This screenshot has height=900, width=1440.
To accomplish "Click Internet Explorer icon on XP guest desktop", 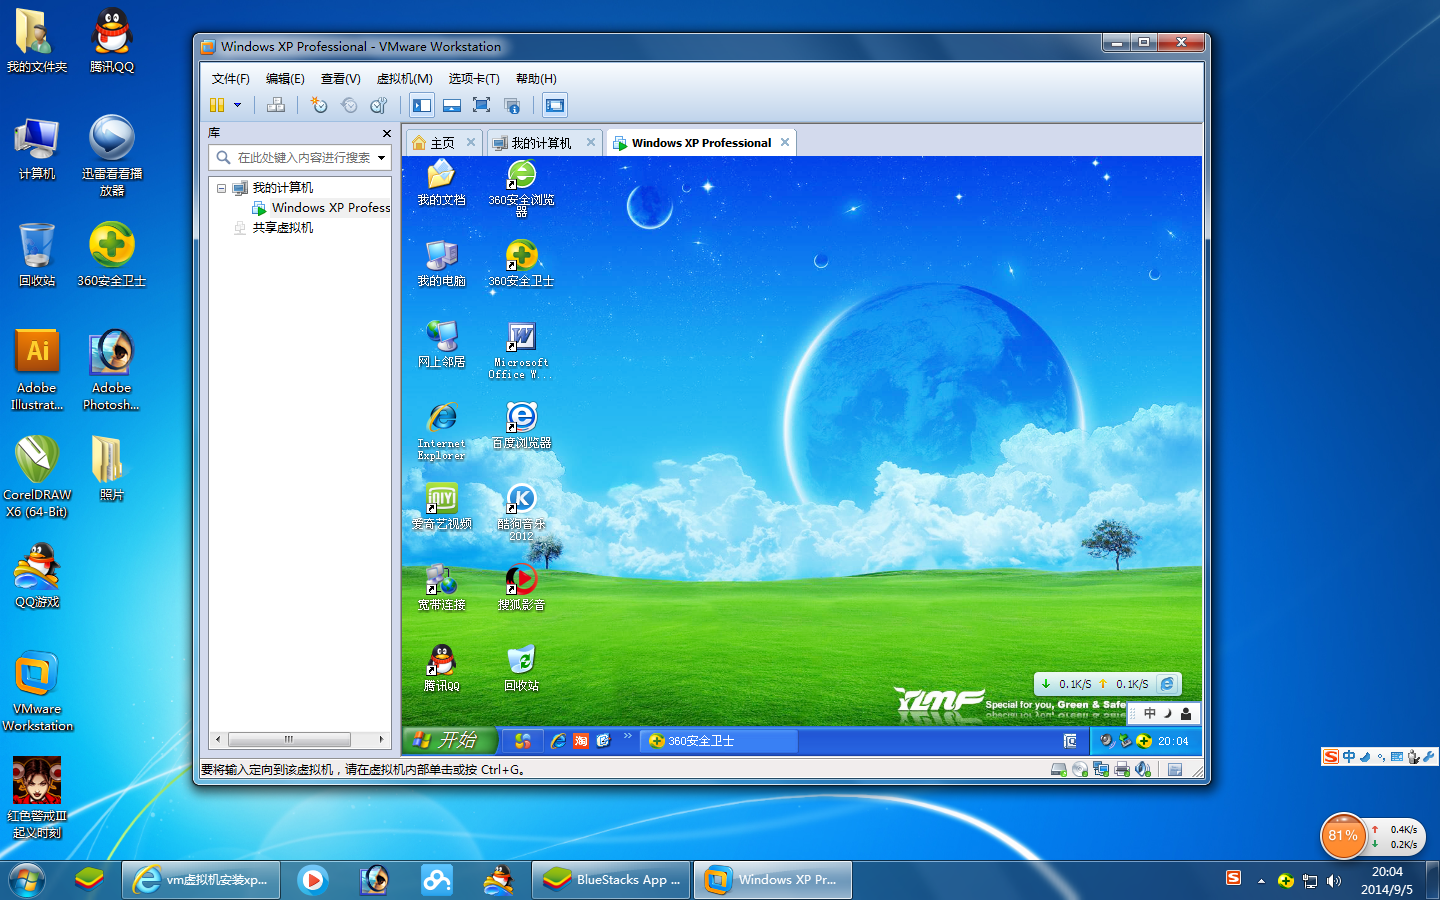I will 441,432.
